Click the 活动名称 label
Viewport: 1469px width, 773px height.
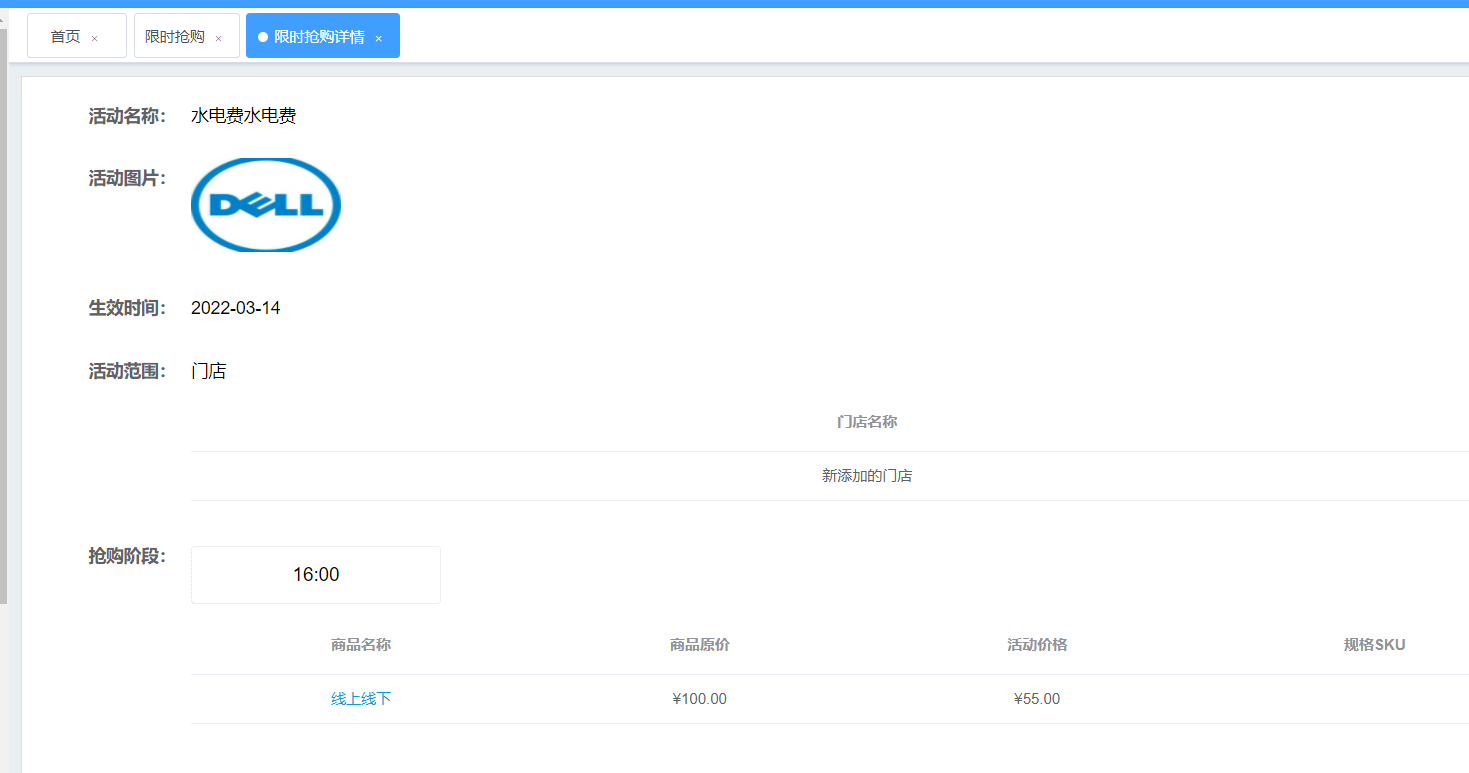127,116
